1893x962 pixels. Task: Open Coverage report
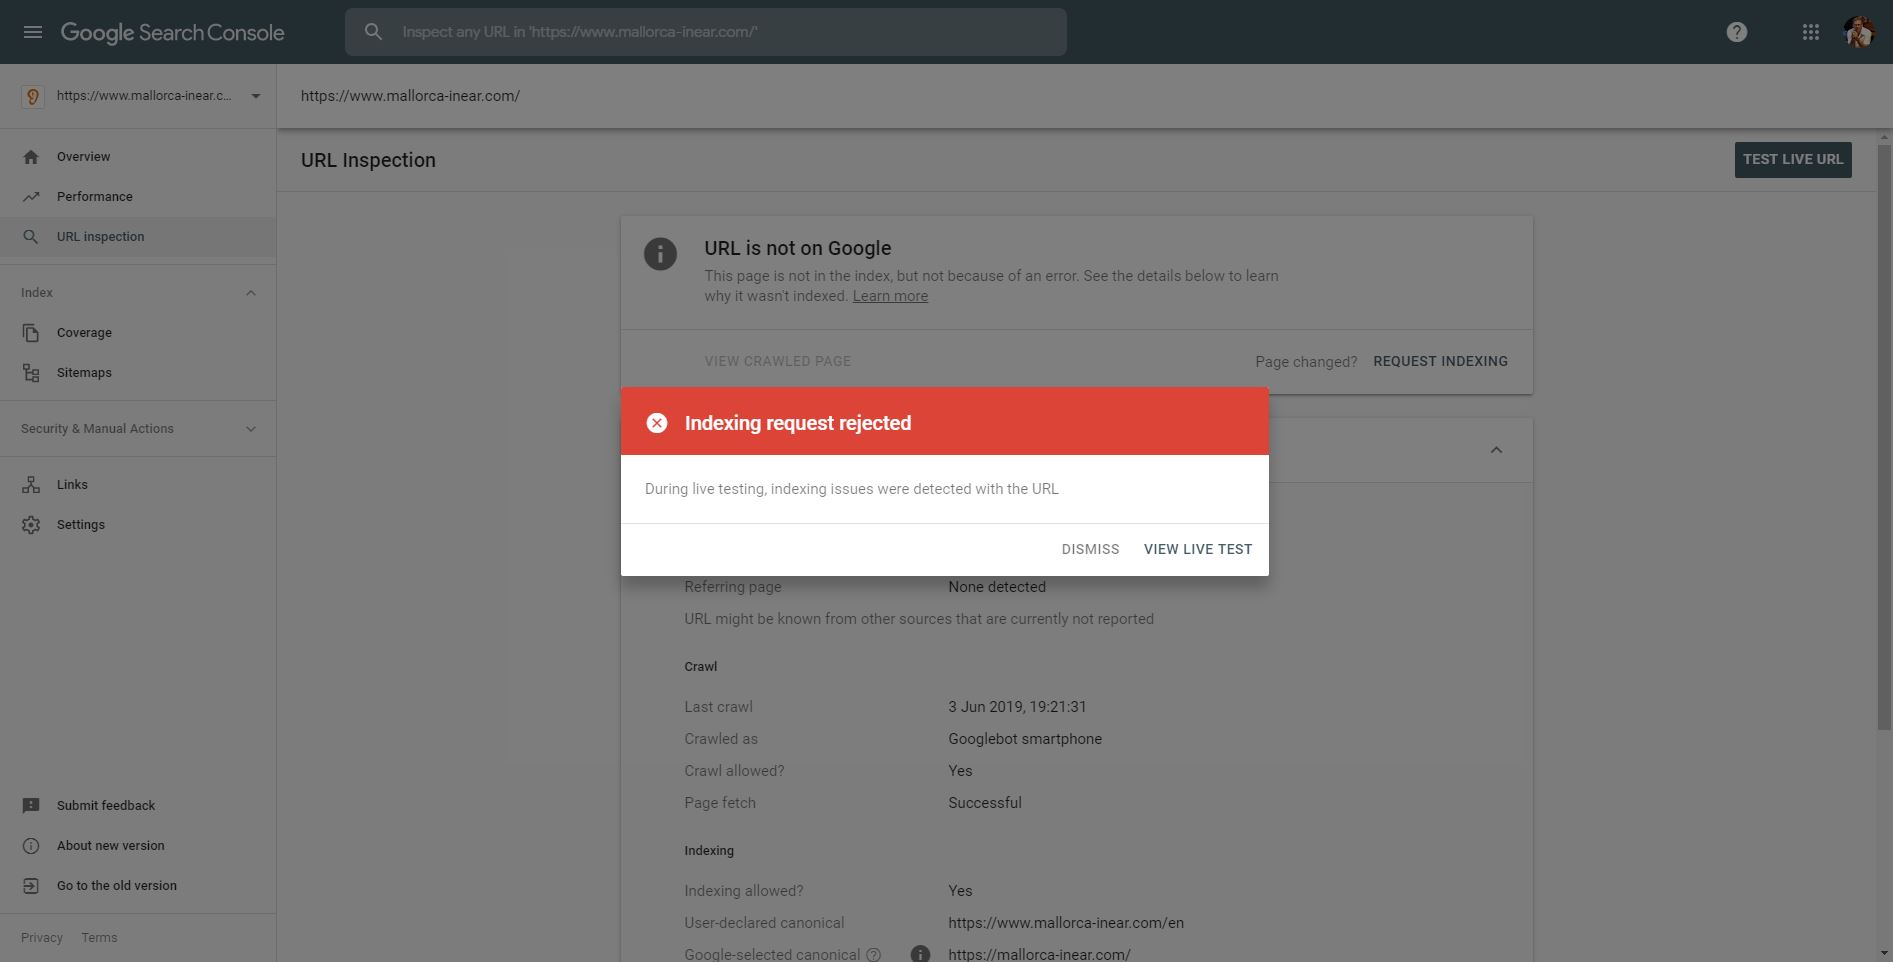[x=138, y=333]
